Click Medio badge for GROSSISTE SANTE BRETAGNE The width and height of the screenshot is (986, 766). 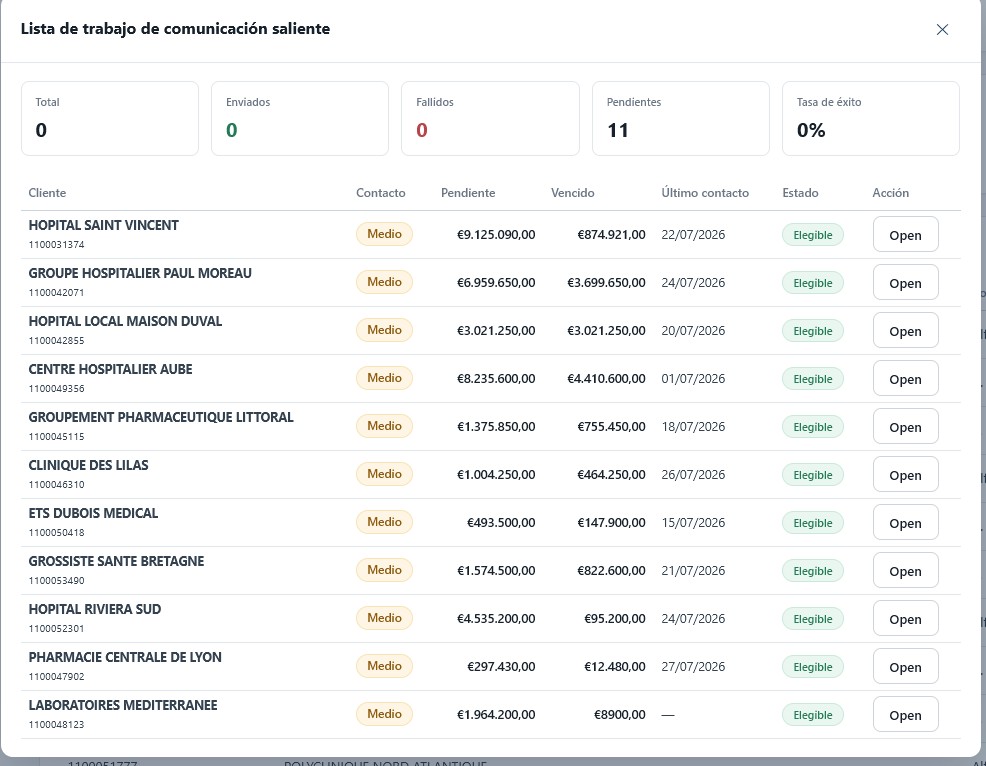tap(384, 570)
